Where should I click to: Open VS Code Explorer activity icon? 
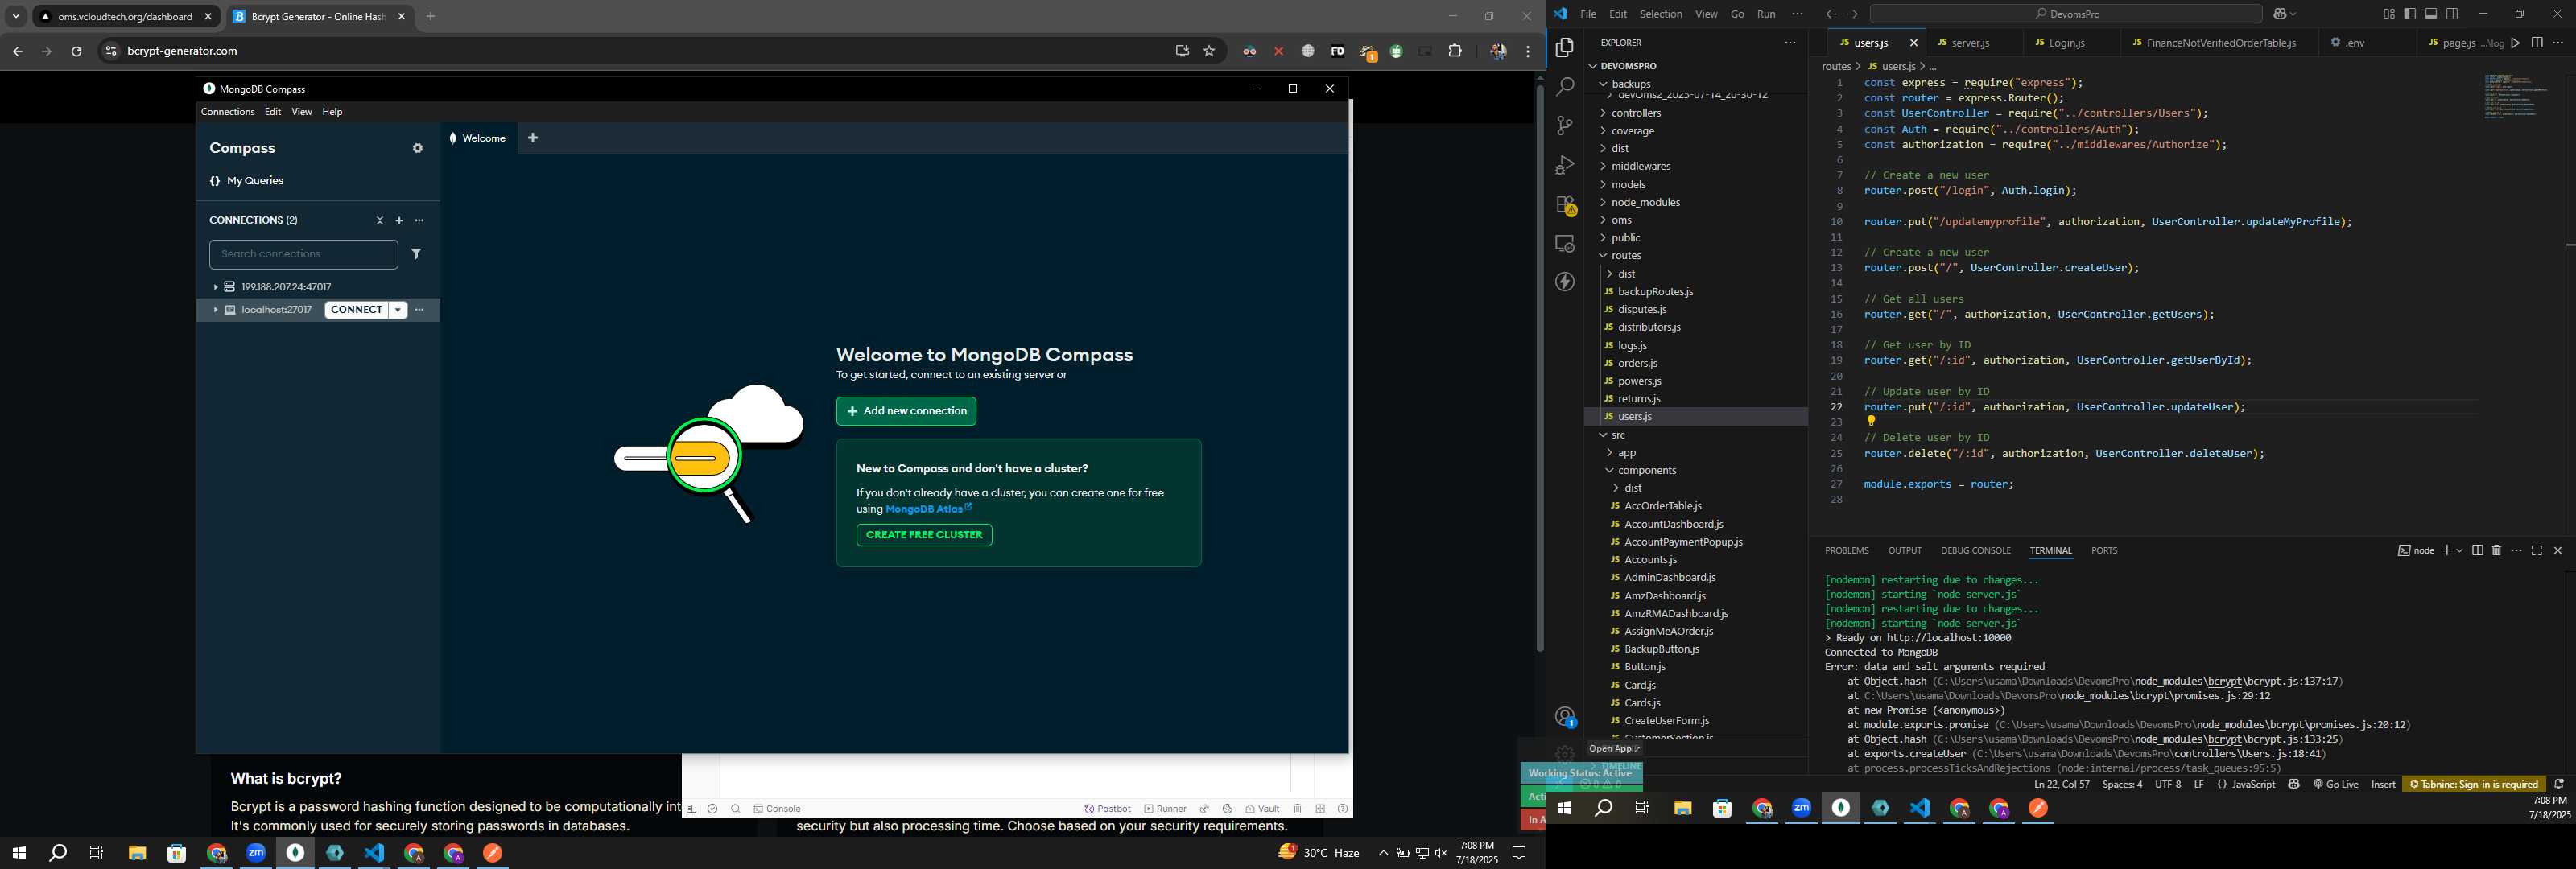coord(1565,48)
